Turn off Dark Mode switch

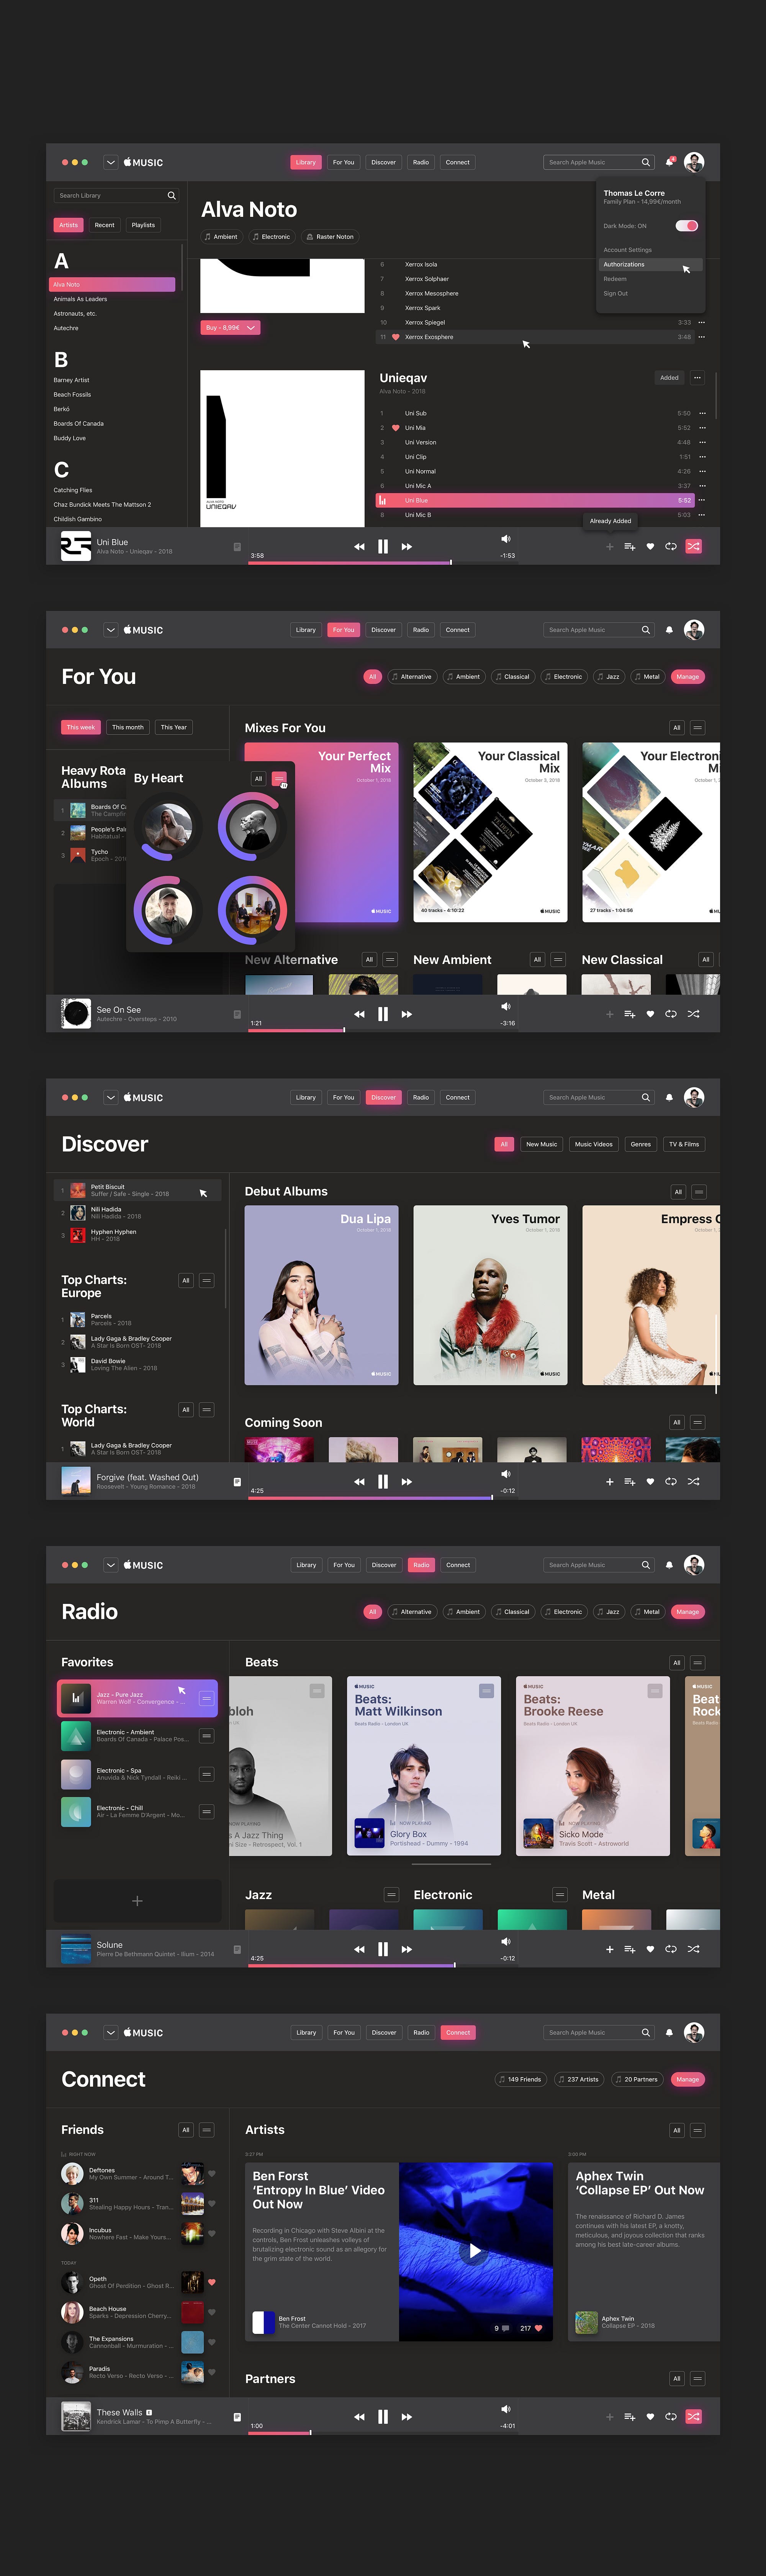[687, 226]
